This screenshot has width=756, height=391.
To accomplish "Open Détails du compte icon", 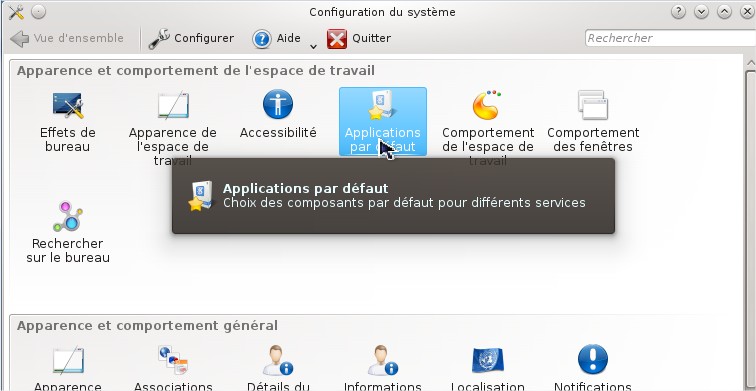I will (x=278, y=360).
